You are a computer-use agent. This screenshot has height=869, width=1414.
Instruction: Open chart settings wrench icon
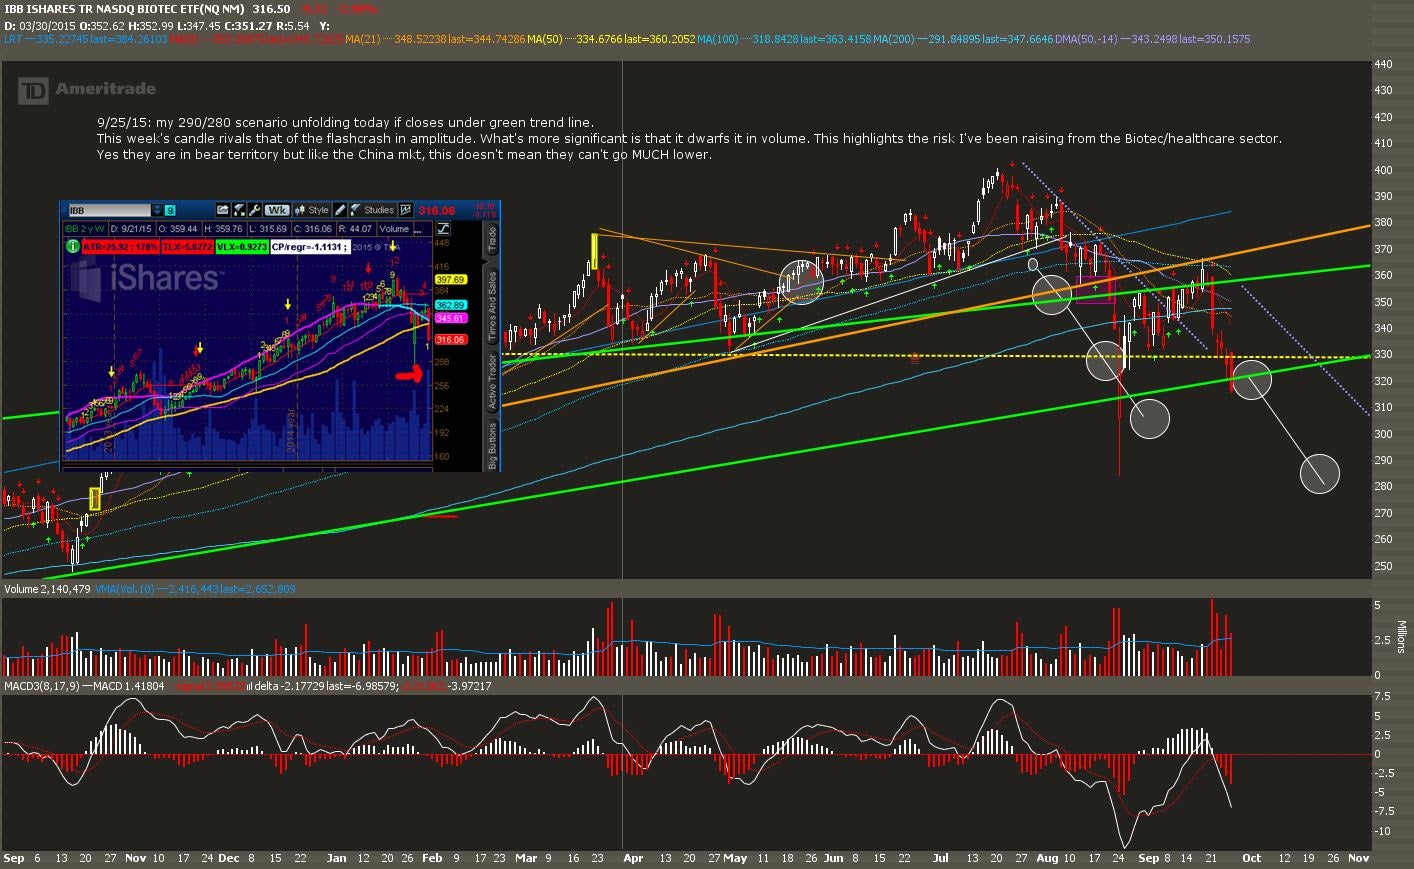pyautogui.click(x=255, y=210)
